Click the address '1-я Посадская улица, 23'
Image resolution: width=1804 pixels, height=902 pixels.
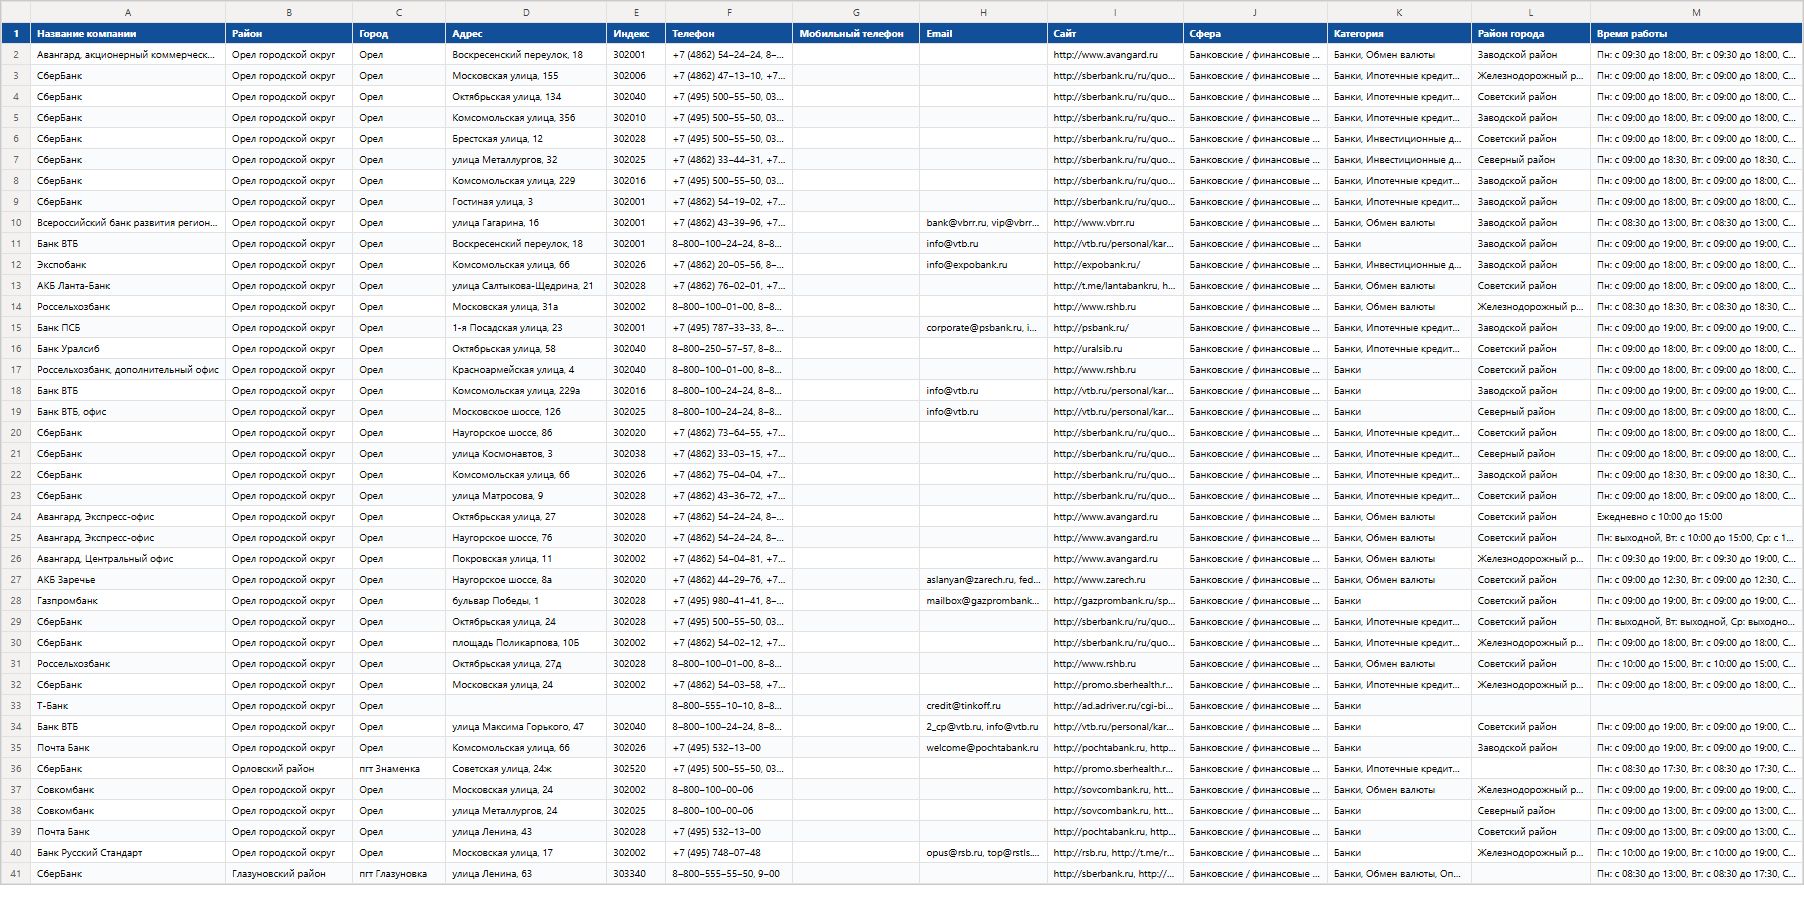pos(526,328)
